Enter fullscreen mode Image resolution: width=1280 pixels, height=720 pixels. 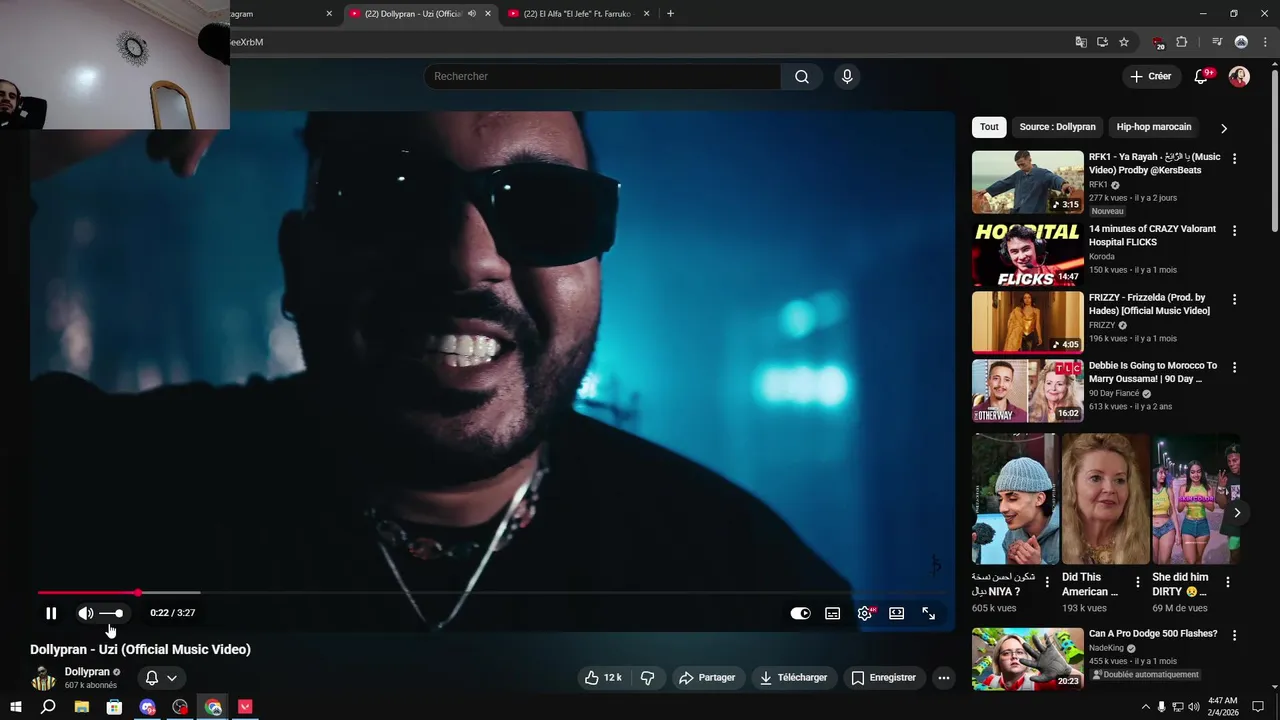coord(929,613)
